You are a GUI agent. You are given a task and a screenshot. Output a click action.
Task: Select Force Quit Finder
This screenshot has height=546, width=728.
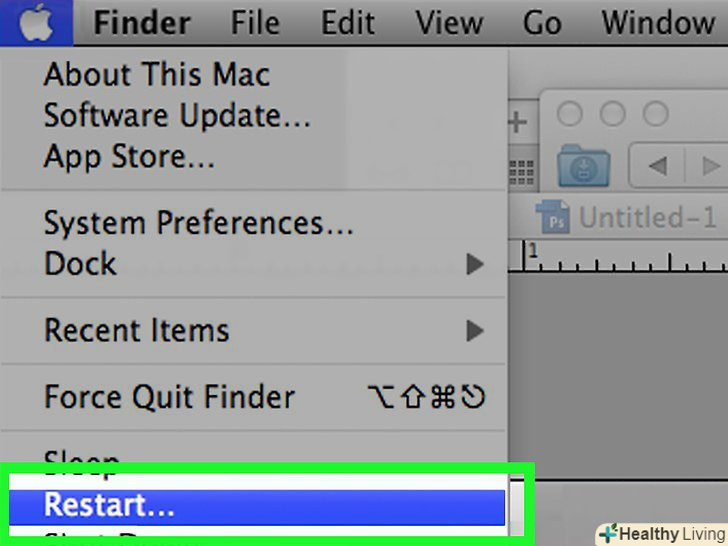[170, 397]
